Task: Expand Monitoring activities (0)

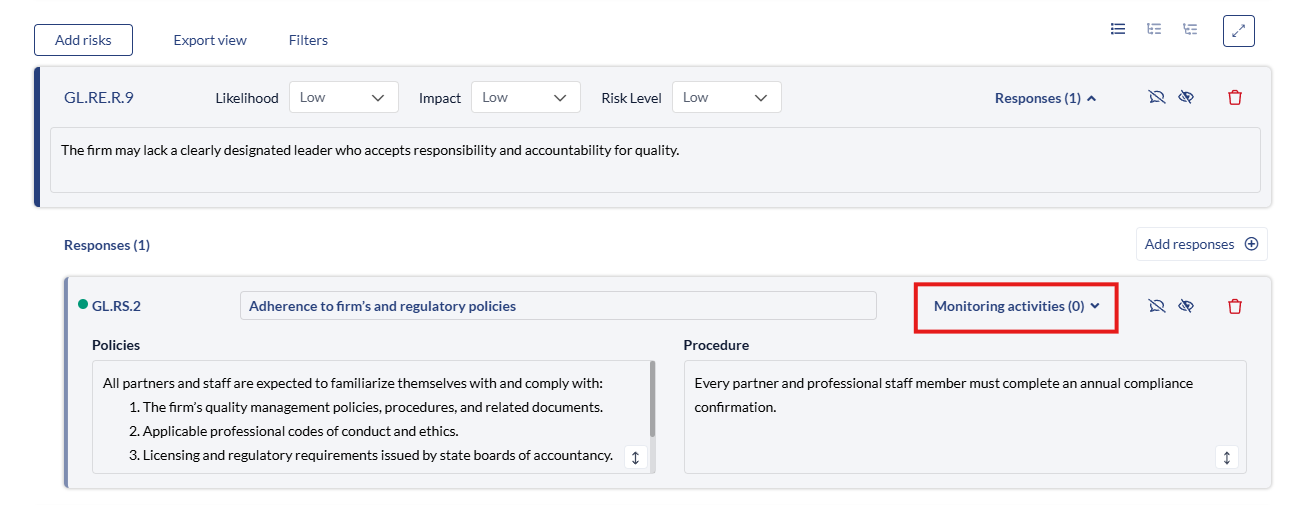Action: 1016,306
